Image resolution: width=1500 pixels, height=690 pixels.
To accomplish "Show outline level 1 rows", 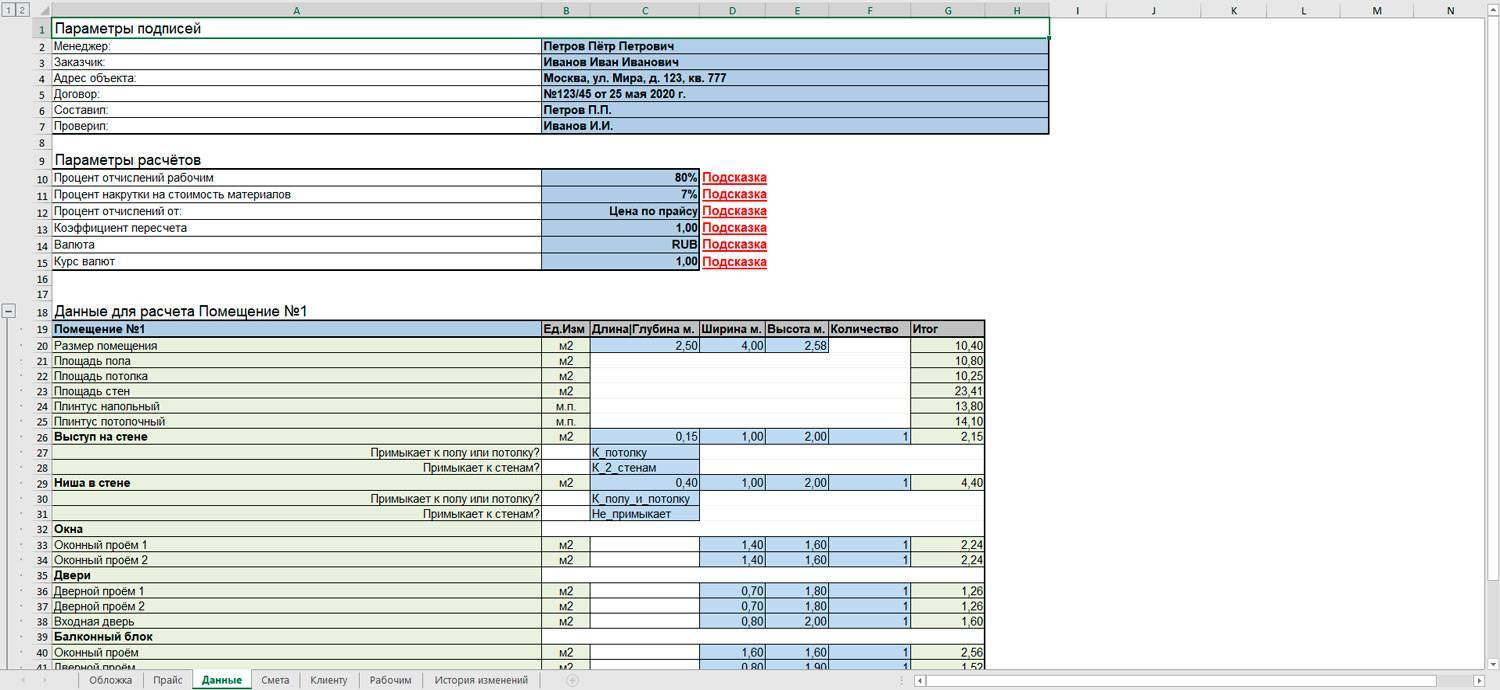I will pyautogui.click(x=8, y=10).
